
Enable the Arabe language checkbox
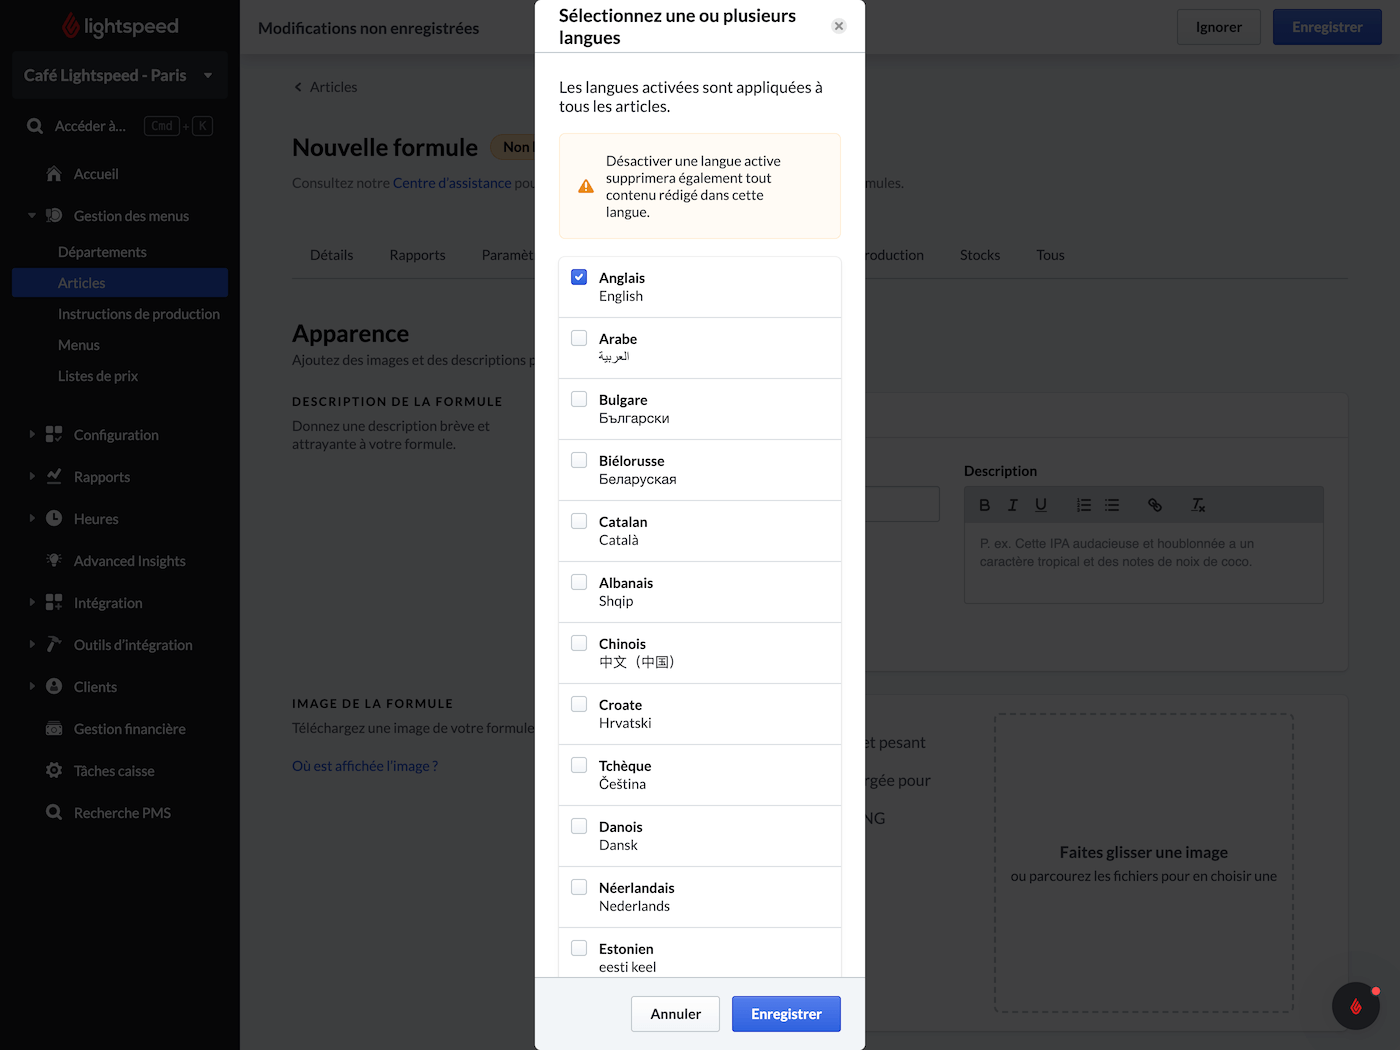click(579, 338)
